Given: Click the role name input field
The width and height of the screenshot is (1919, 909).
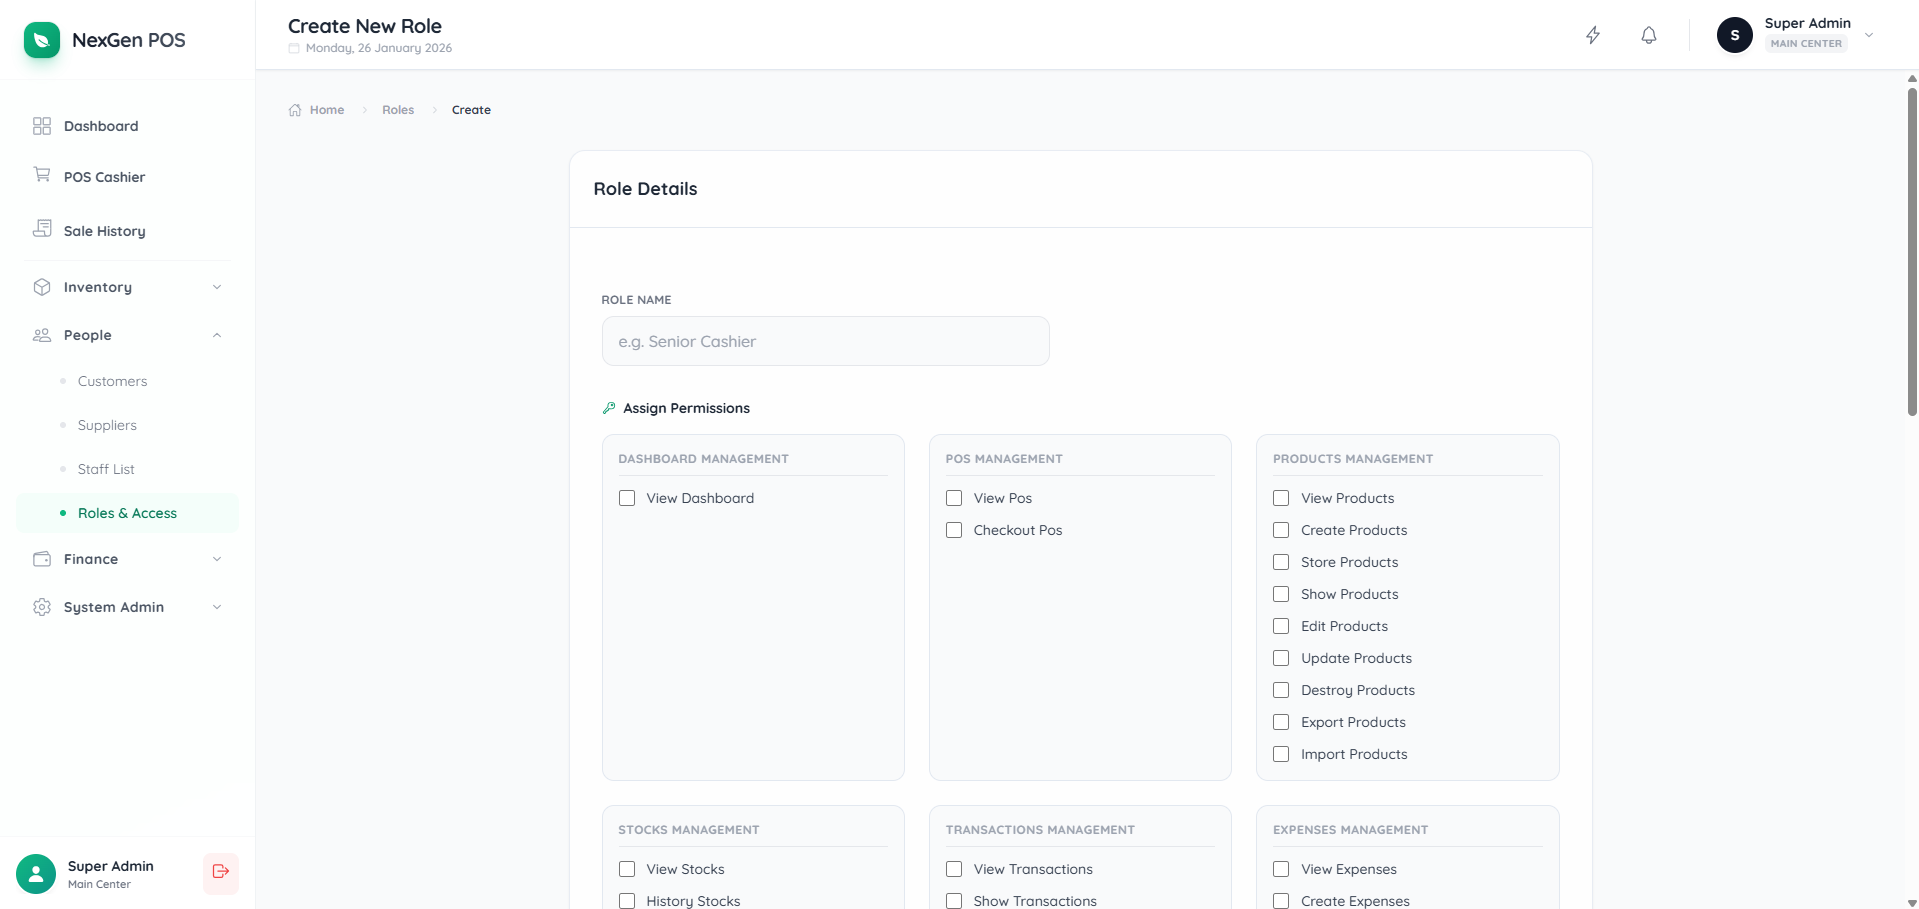Looking at the screenshot, I should coord(824,340).
